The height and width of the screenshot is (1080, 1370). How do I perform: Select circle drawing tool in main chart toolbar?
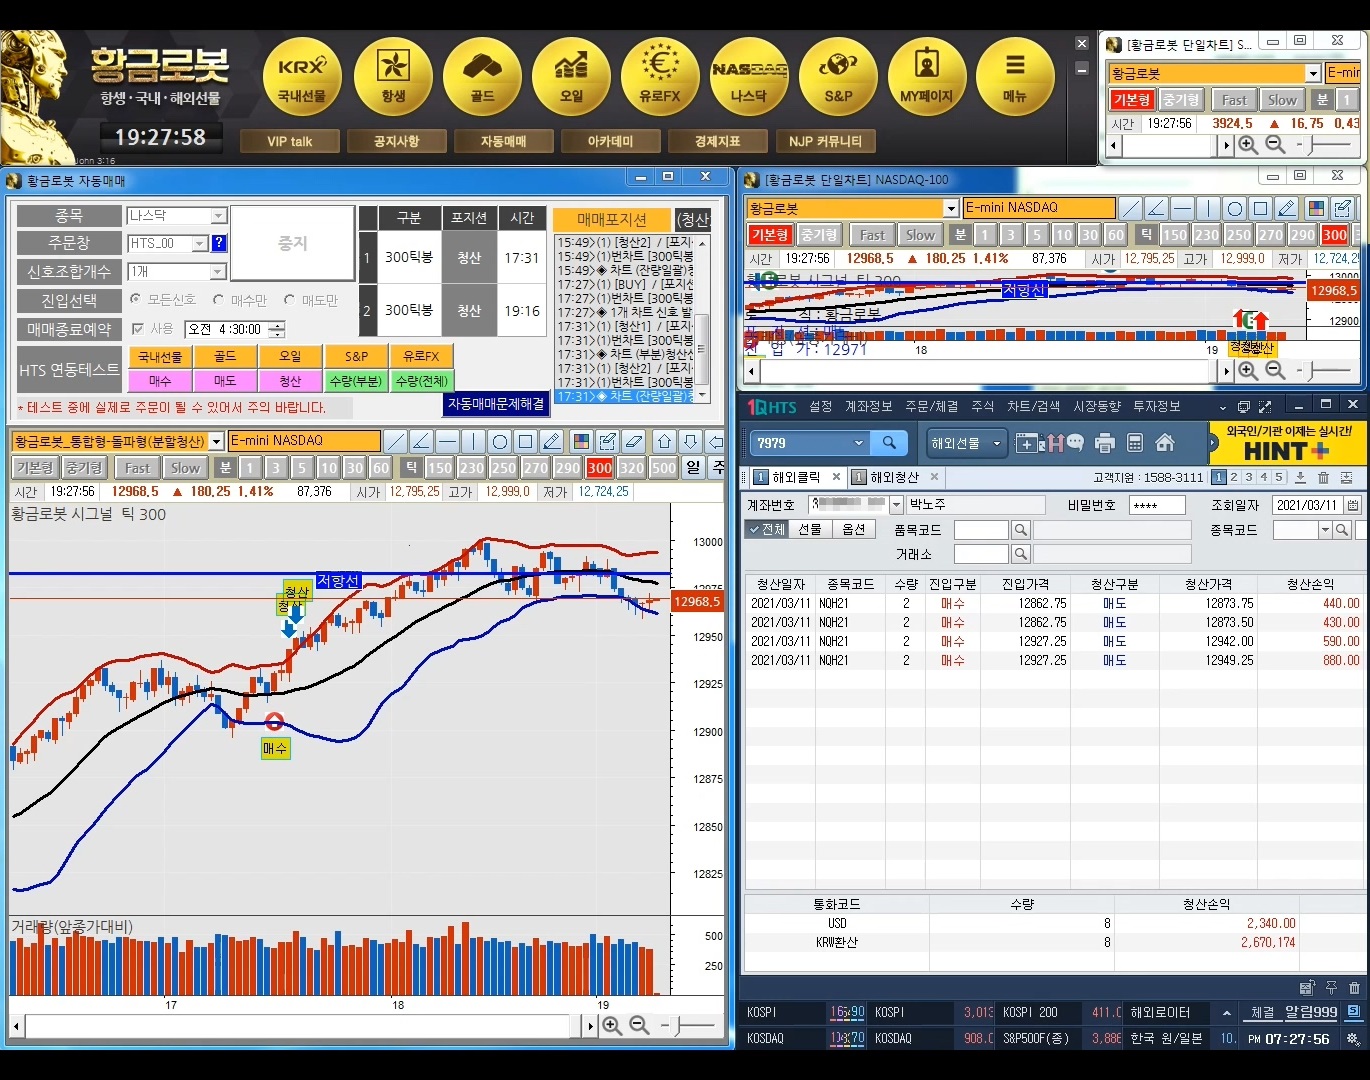coord(499,441)
